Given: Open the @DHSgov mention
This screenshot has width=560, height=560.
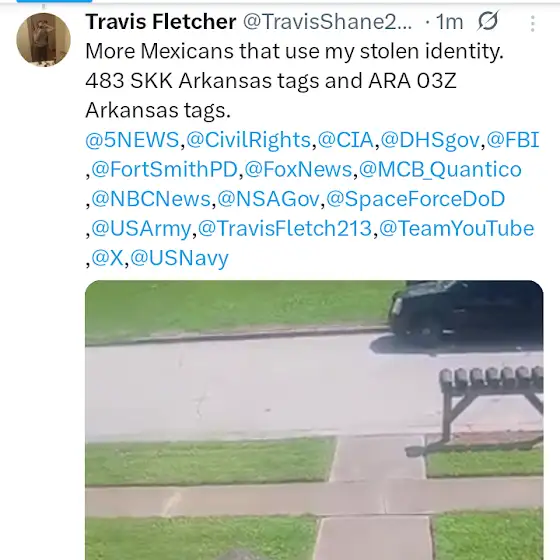Looking at the screenshot, I should [430, 140].
